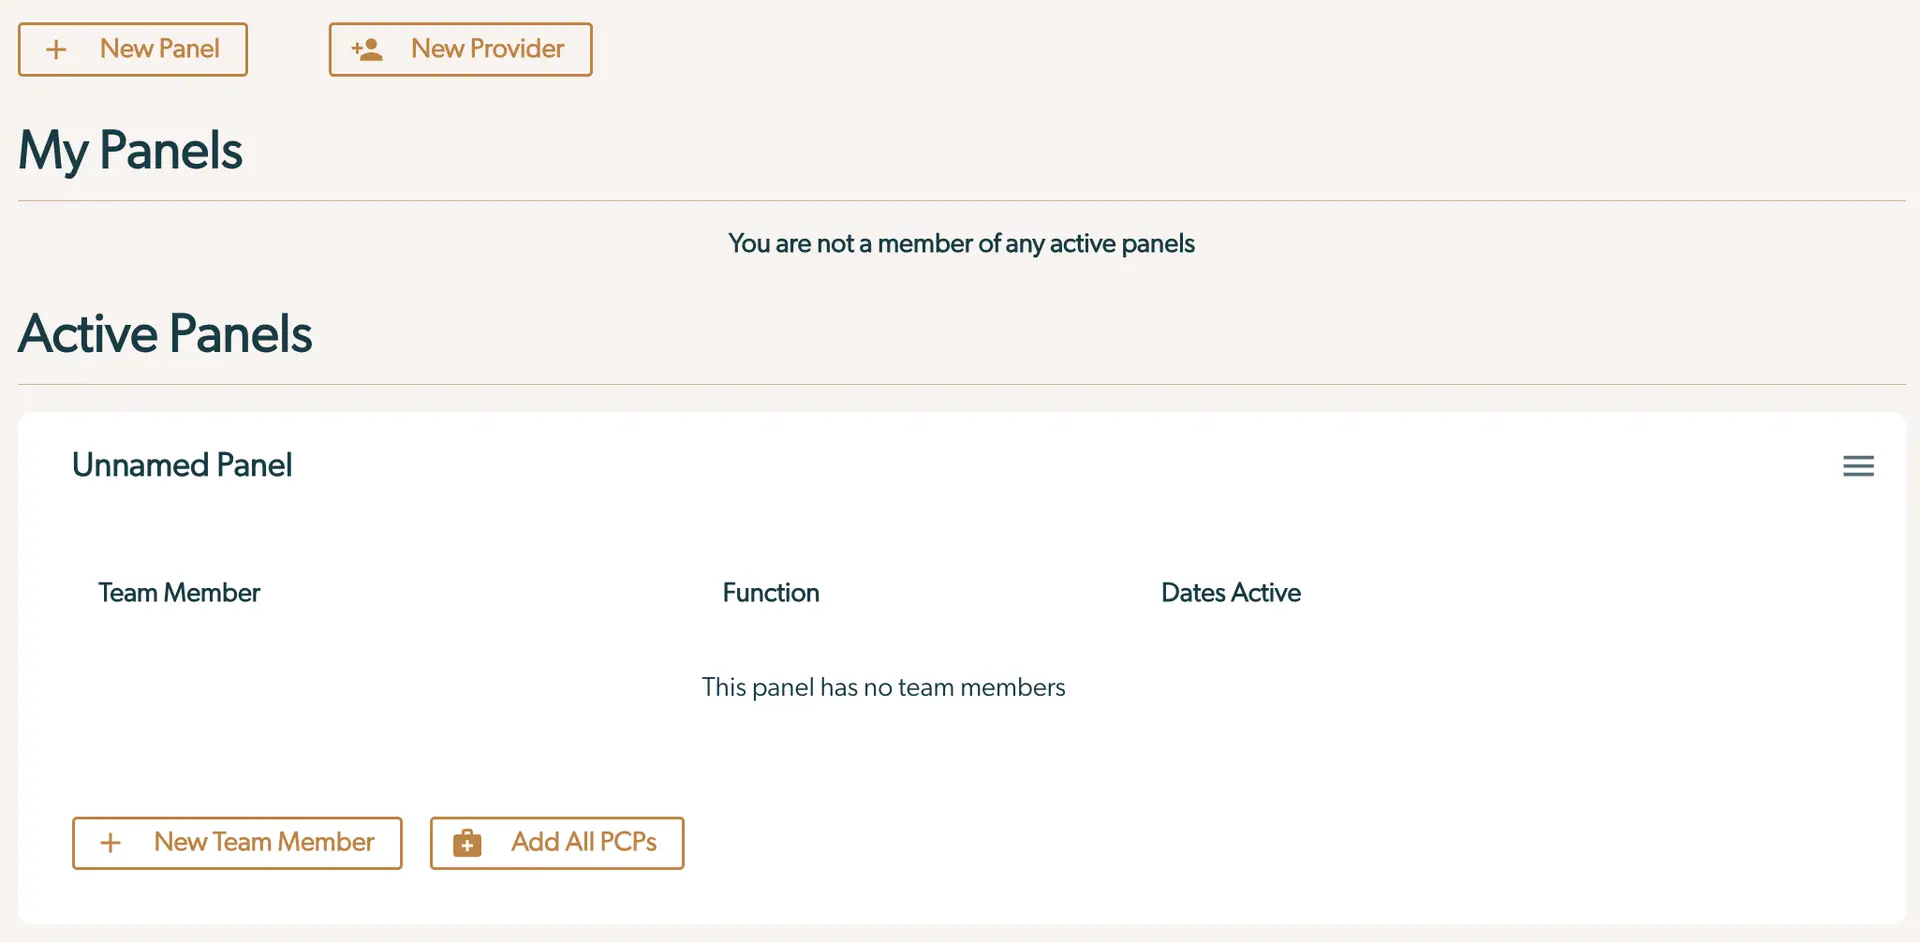Viewport: 1920px width, 942px height.
Task: Click the Function column header
Action: click(x=770, y=592)
